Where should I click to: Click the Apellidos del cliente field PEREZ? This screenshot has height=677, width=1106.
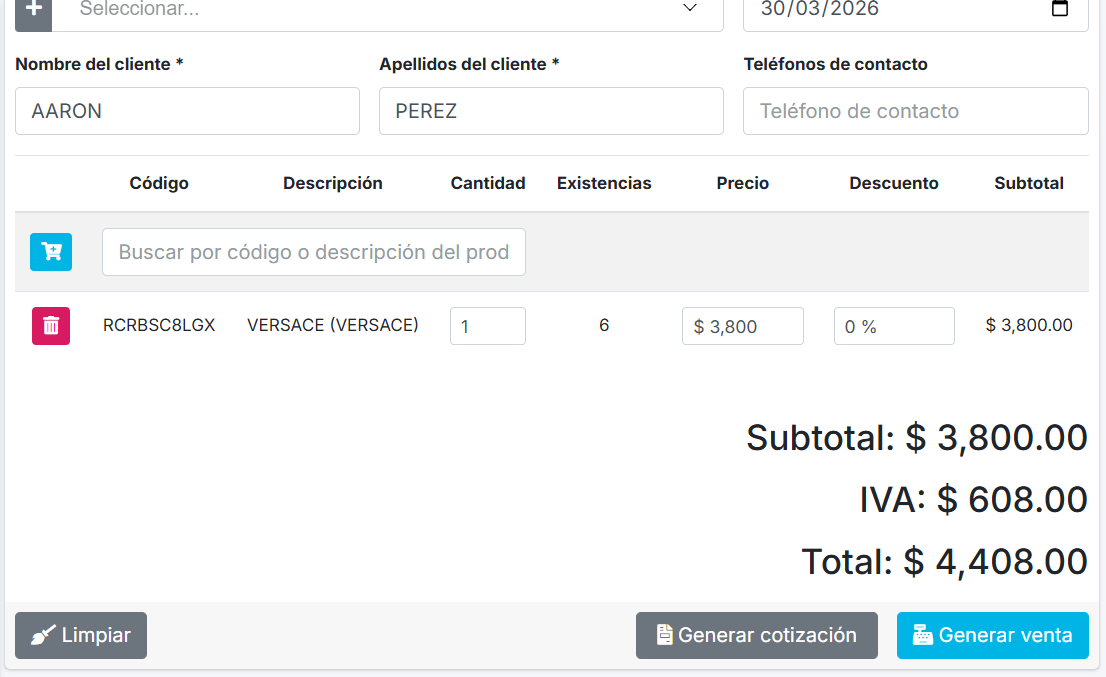tap(551, 111)
